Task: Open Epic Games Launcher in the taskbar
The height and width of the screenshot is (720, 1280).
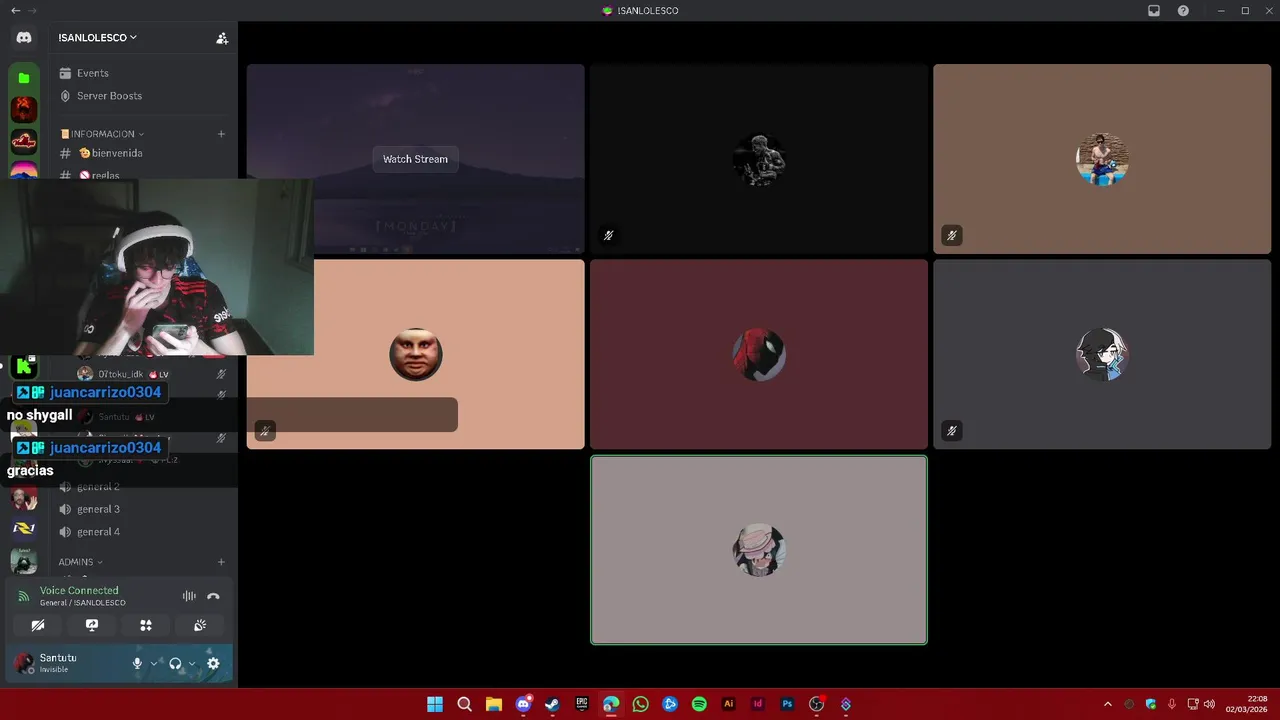Action: [x=582, y=704]
